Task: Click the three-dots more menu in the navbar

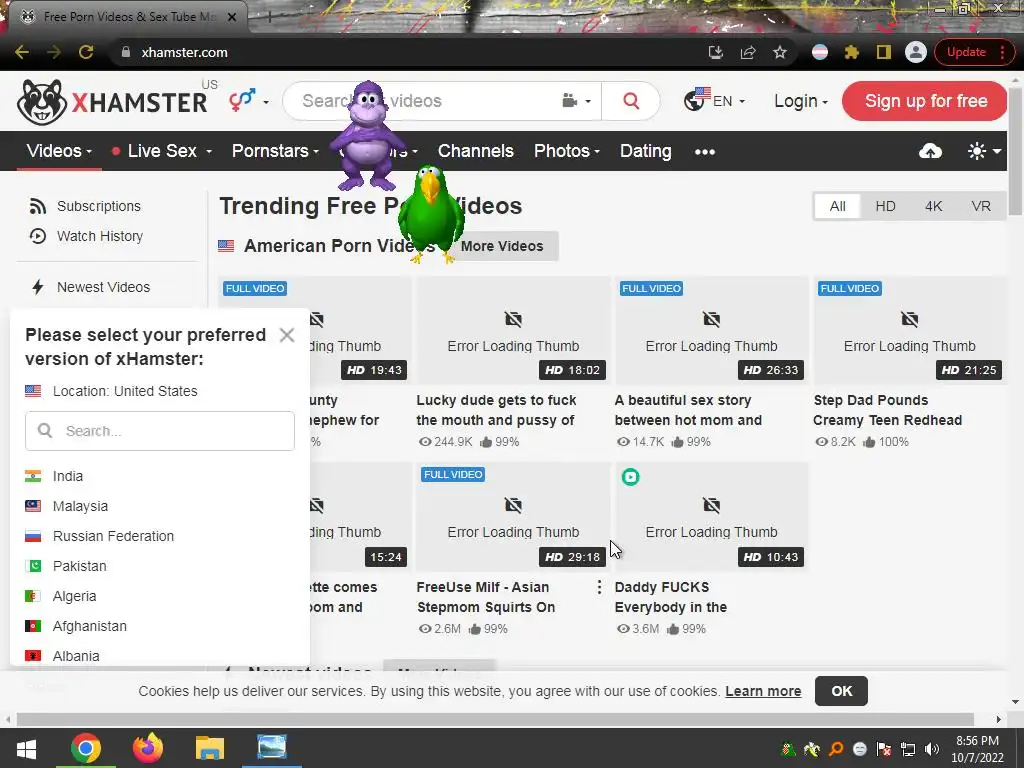Action: [x=705, y=152]
